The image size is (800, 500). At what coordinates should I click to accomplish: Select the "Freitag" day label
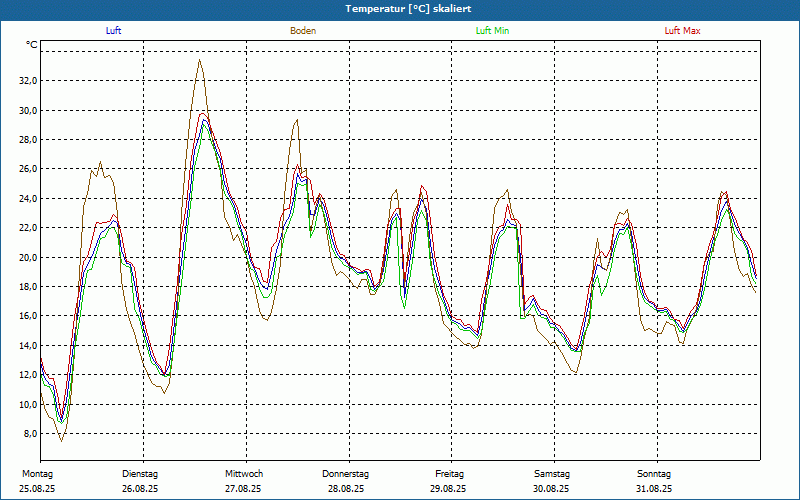tap(450, 473)
